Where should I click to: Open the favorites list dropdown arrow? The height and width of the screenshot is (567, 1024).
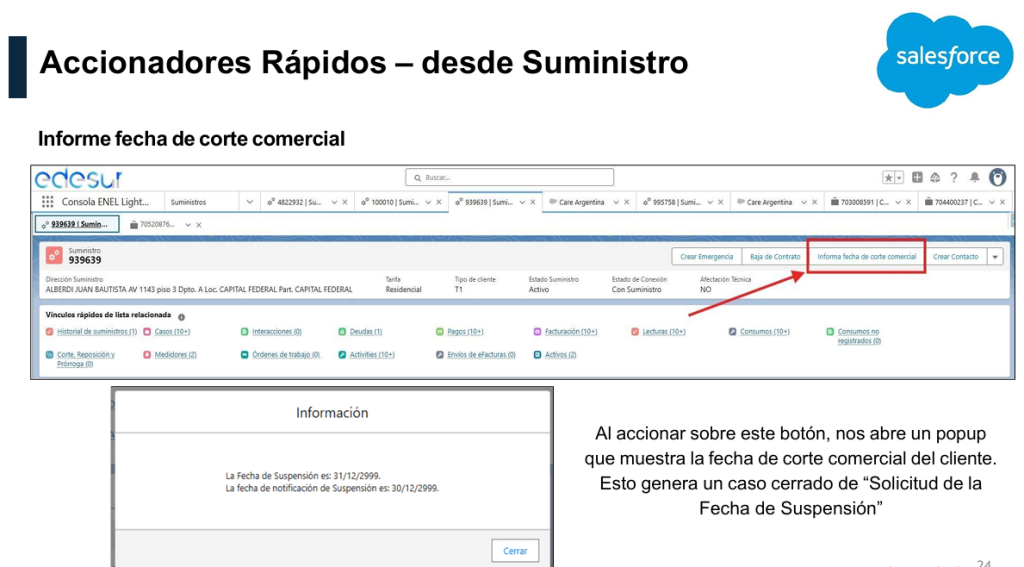[899, 178]
